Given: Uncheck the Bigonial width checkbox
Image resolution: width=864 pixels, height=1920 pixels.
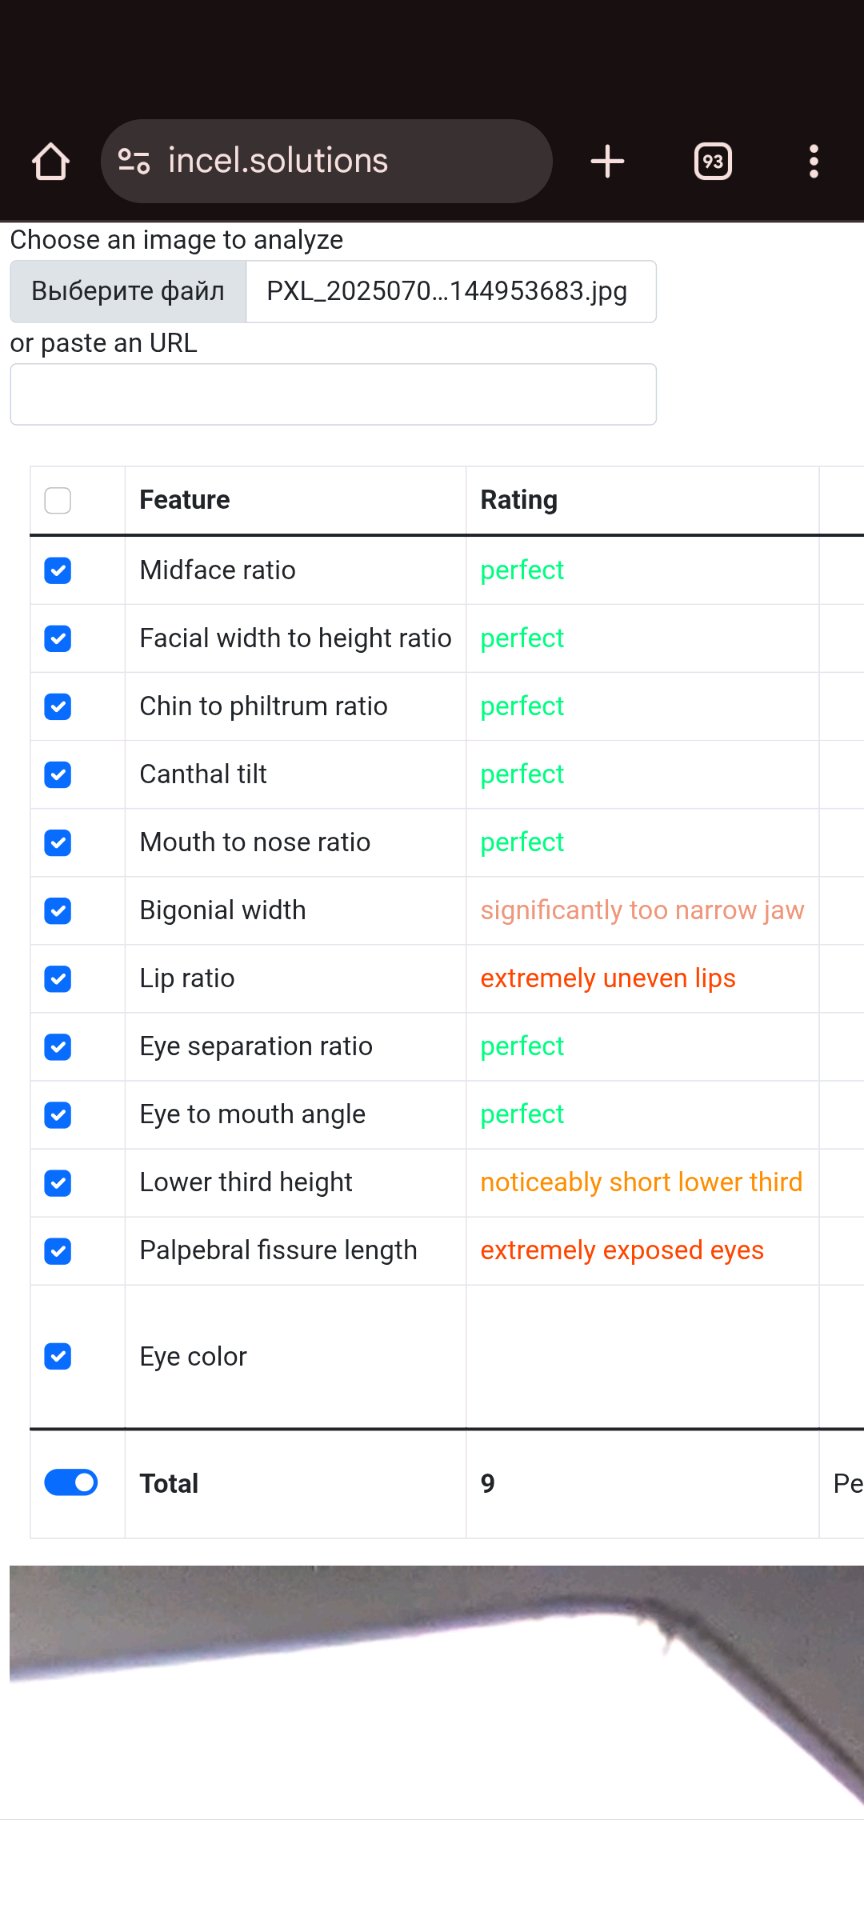Looking at the screenshot, I should (58, 910).
